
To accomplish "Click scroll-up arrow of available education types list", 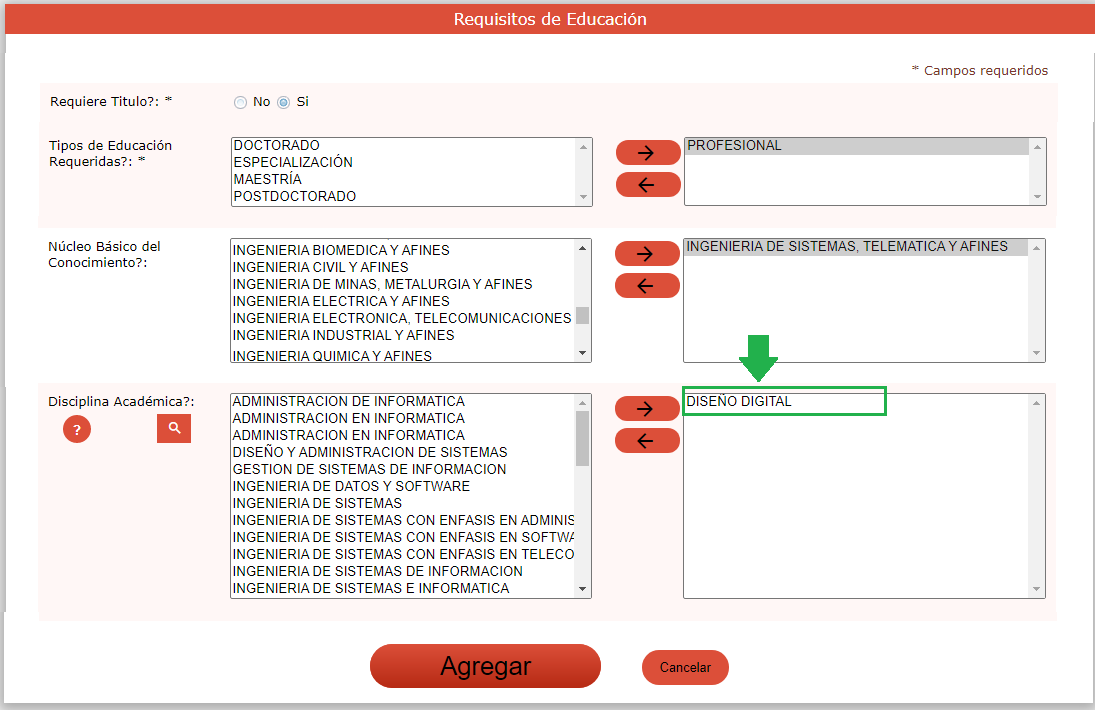I will [583, 147].
